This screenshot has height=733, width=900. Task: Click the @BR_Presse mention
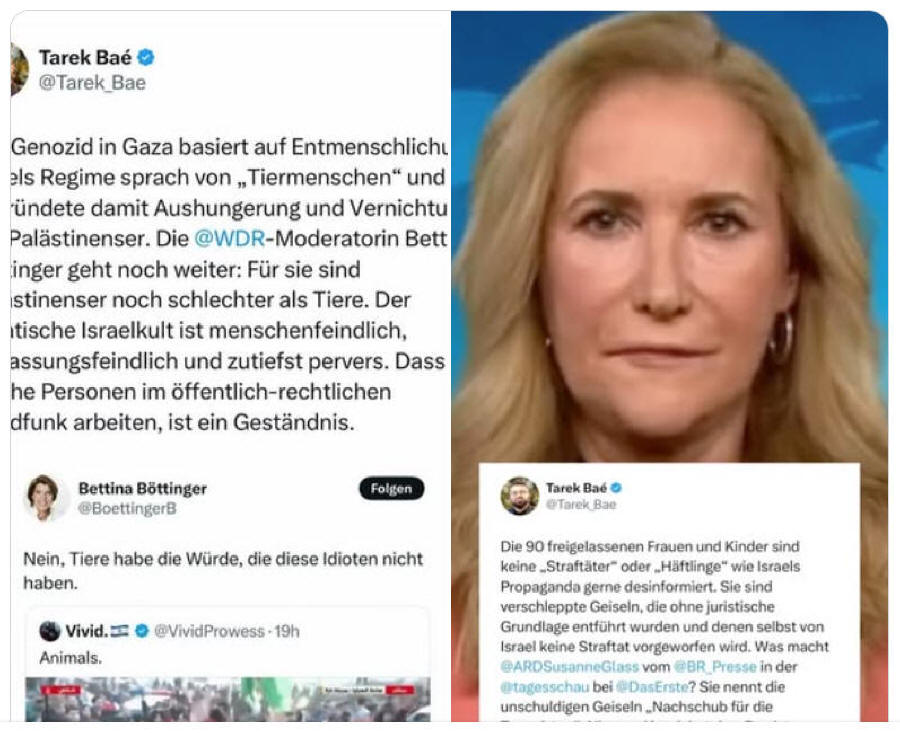[x=715, y=667]
